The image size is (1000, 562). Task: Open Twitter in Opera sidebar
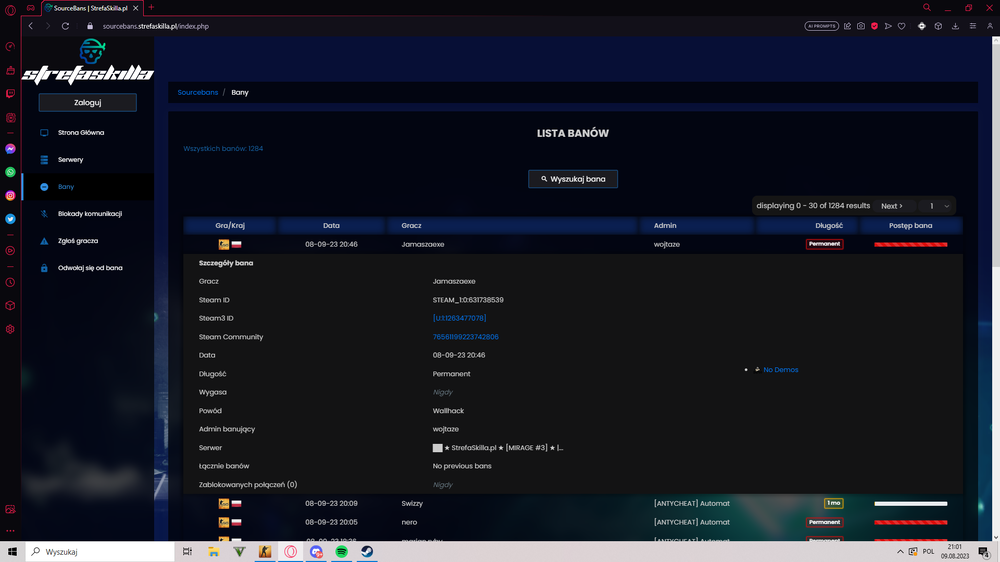click(10, 219)
